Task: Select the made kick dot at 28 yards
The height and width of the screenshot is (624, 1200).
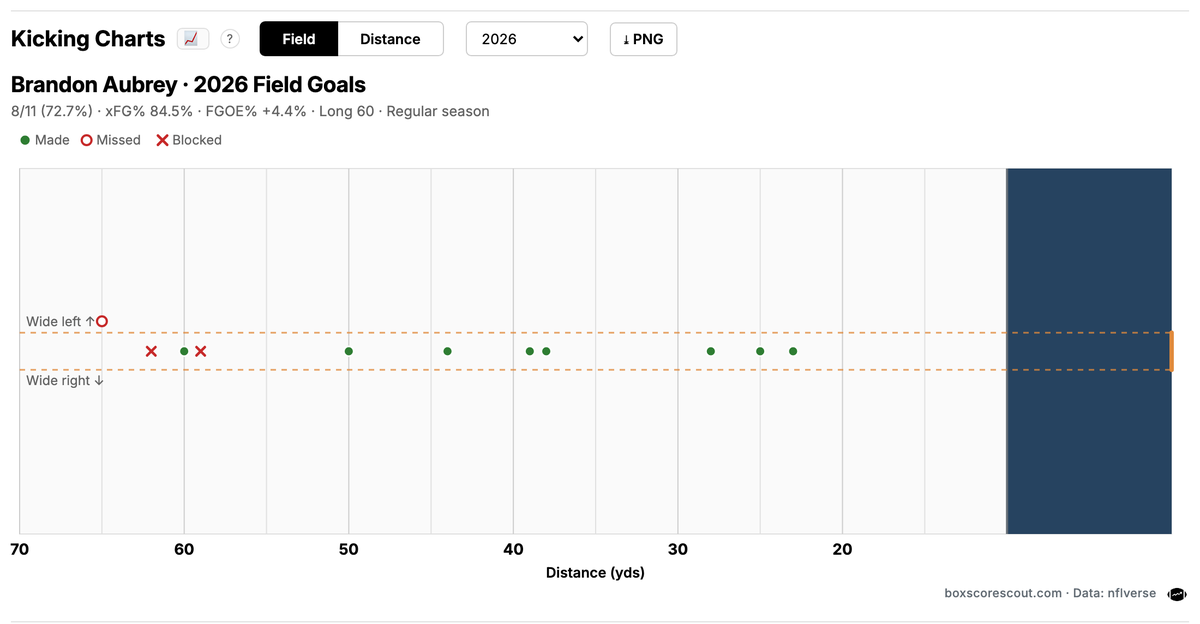Action: [x=711, y=351]
